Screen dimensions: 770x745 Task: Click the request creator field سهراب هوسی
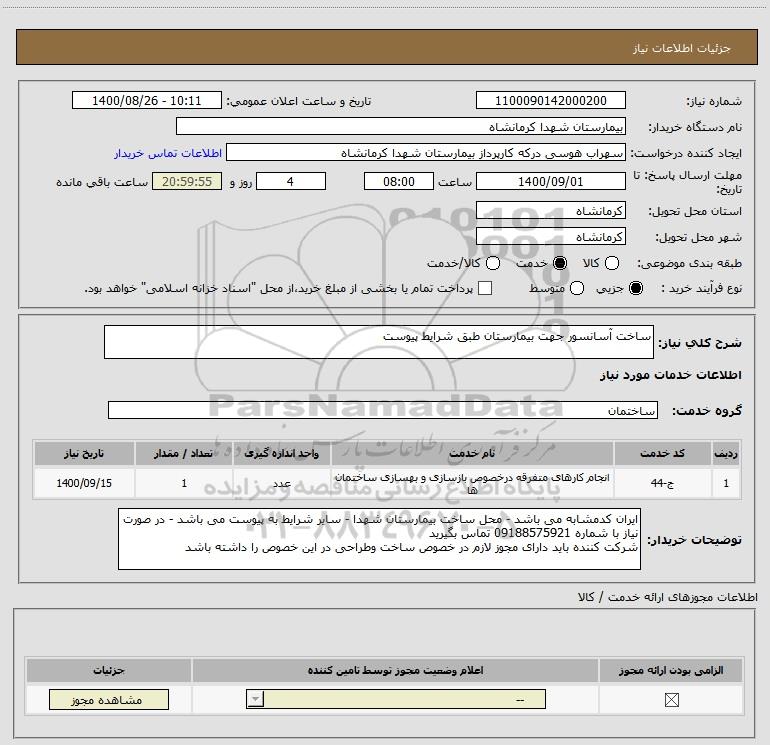[x=426, y=152]
